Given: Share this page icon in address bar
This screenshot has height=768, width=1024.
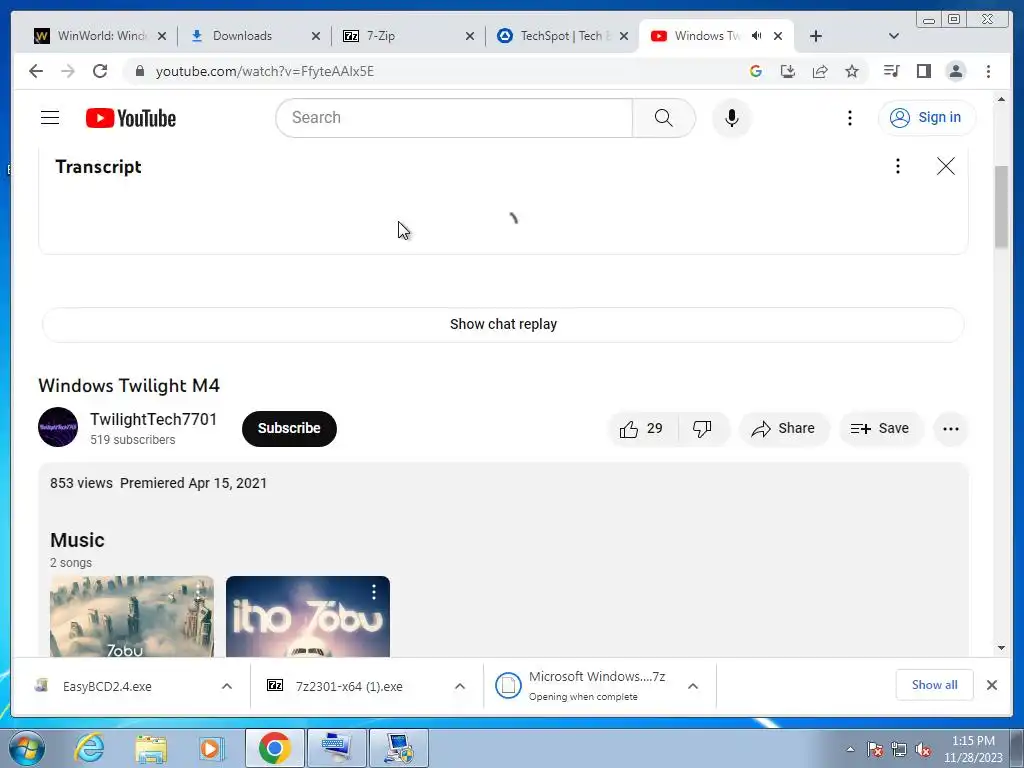Looking at the screenshot, I should click(820, 71).
